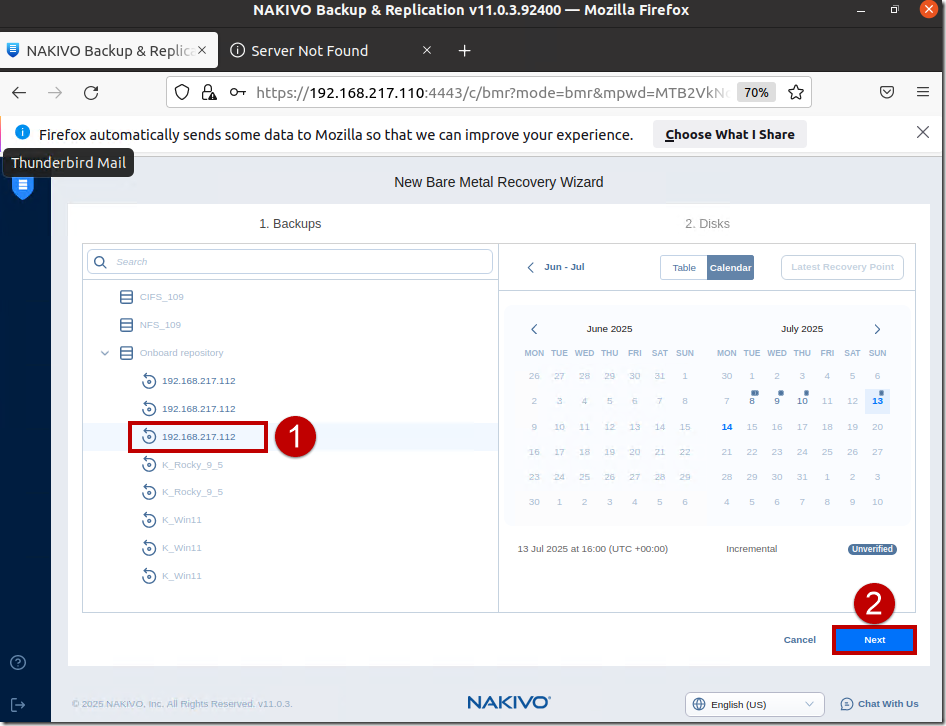Close the Server Not Found tab
946x726 pixels.
coord(427,50)
